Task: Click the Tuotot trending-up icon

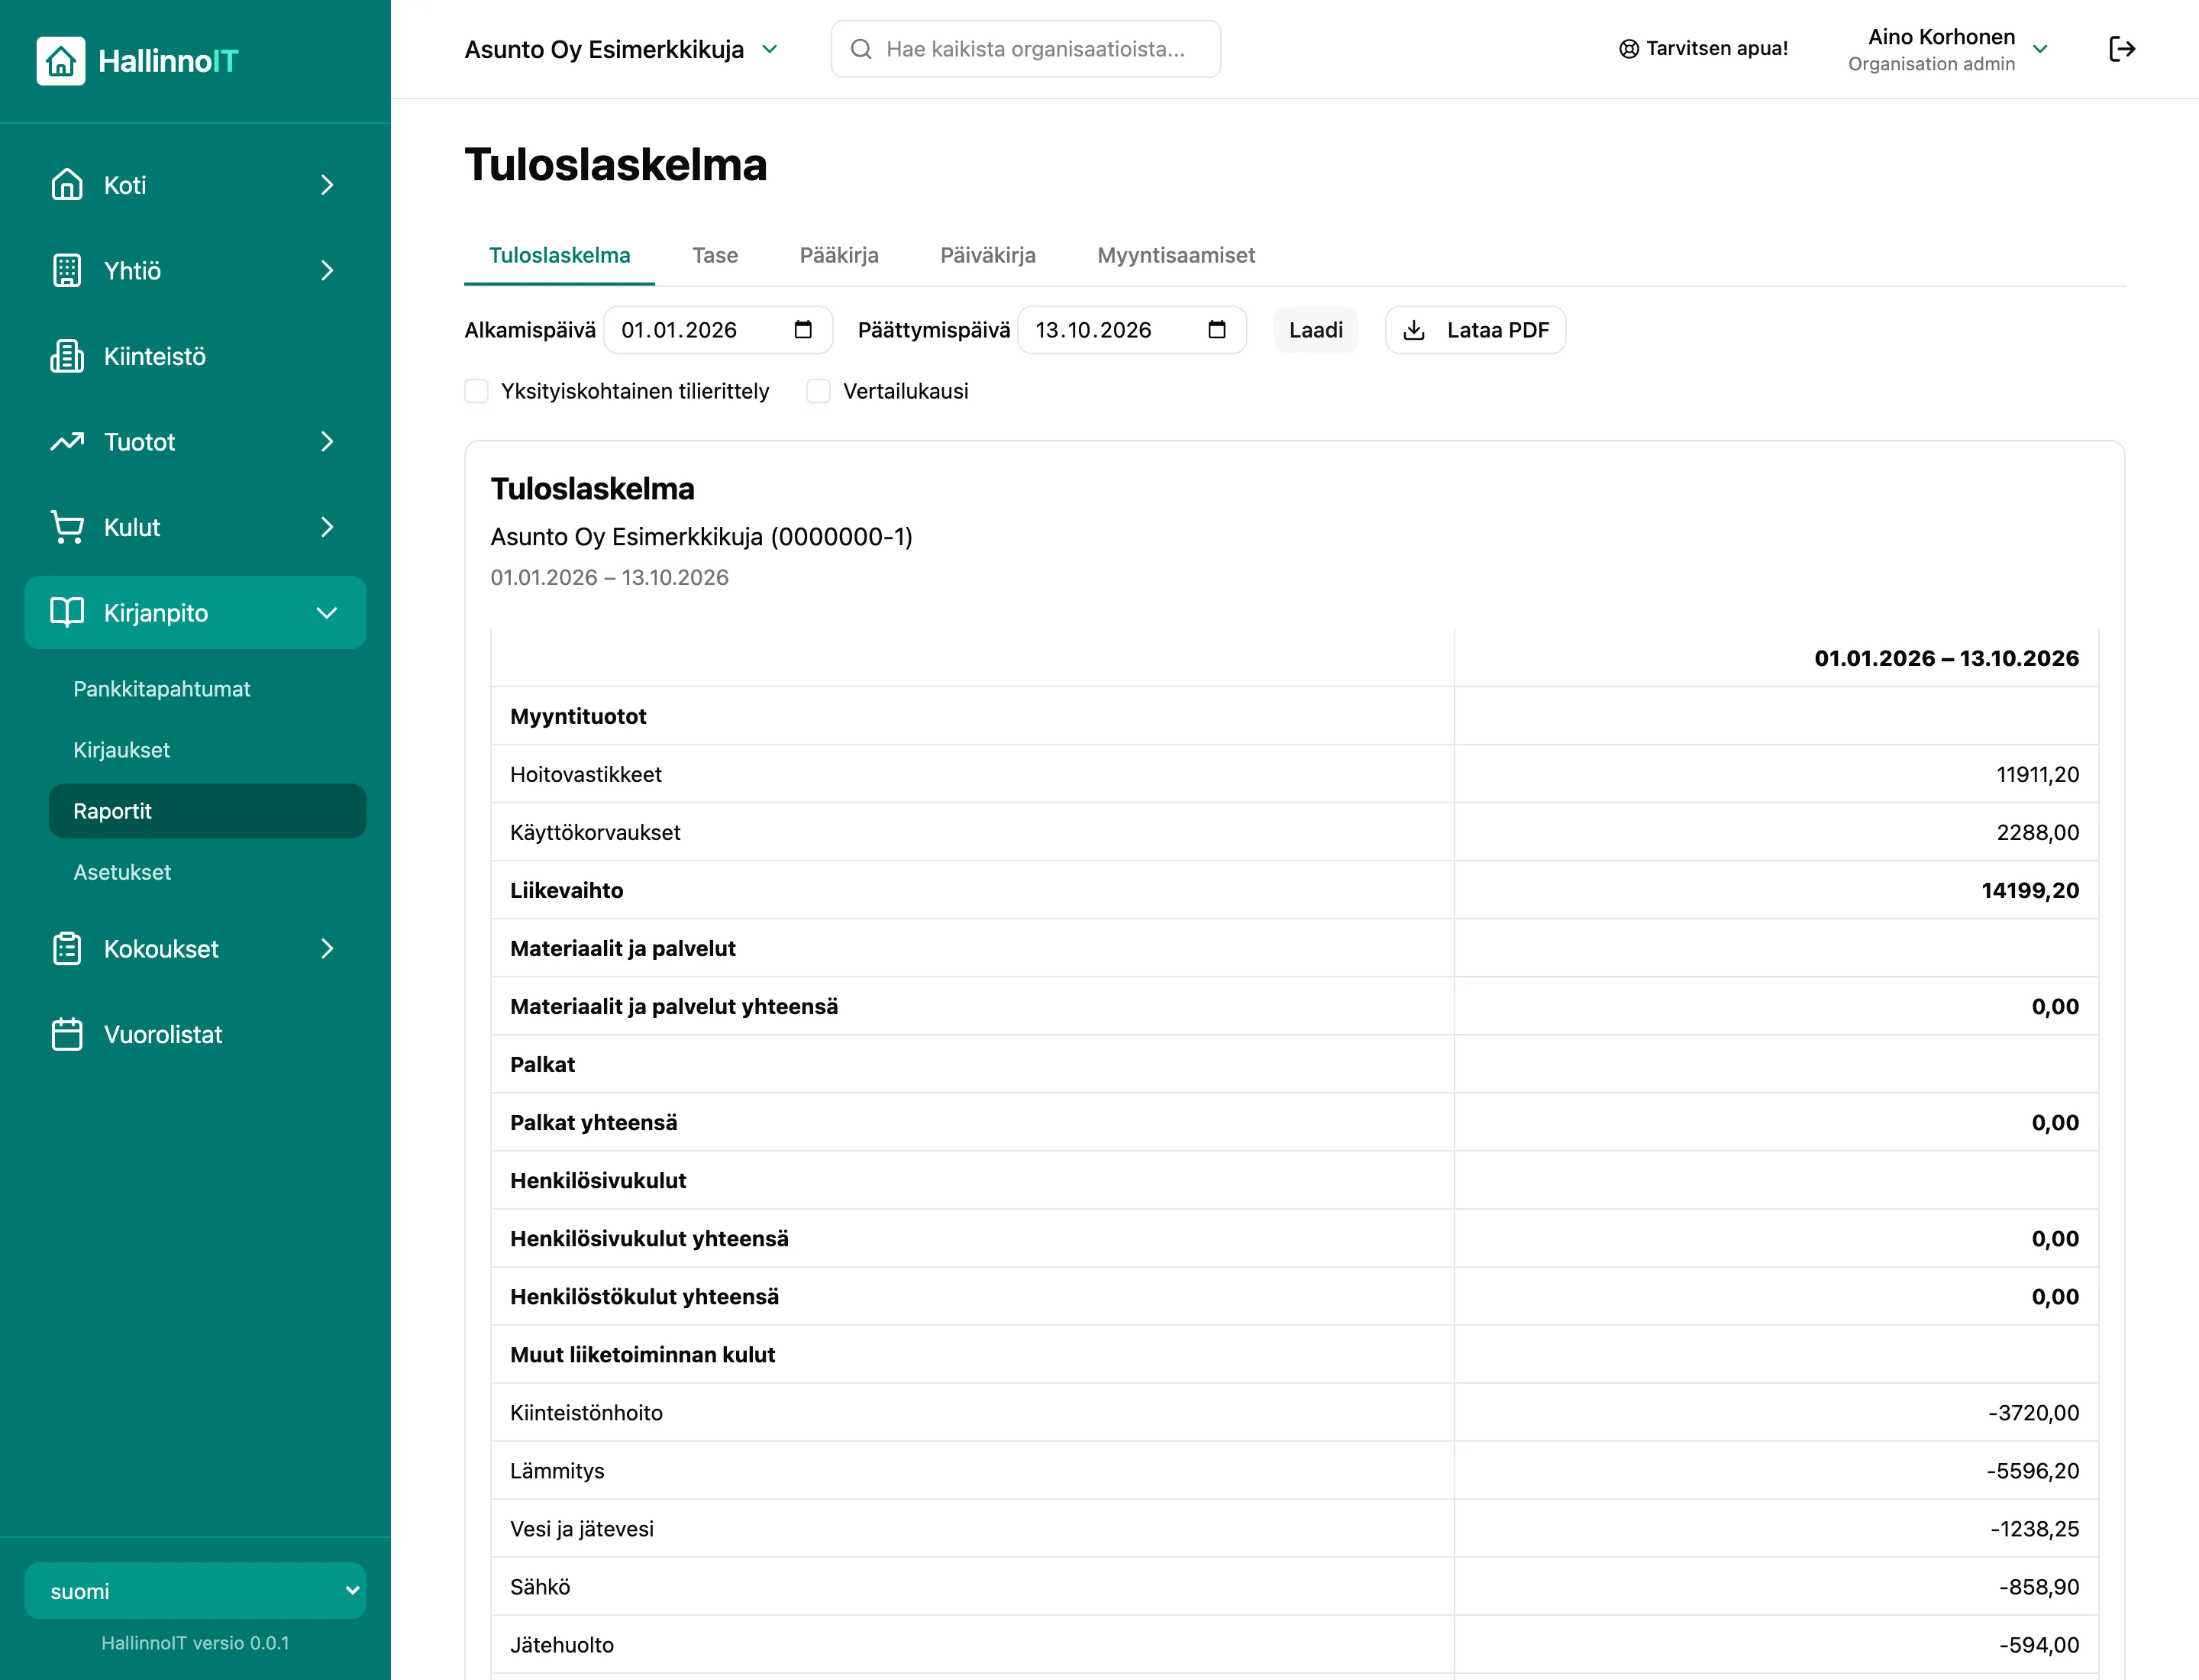Action: point(67,442)
